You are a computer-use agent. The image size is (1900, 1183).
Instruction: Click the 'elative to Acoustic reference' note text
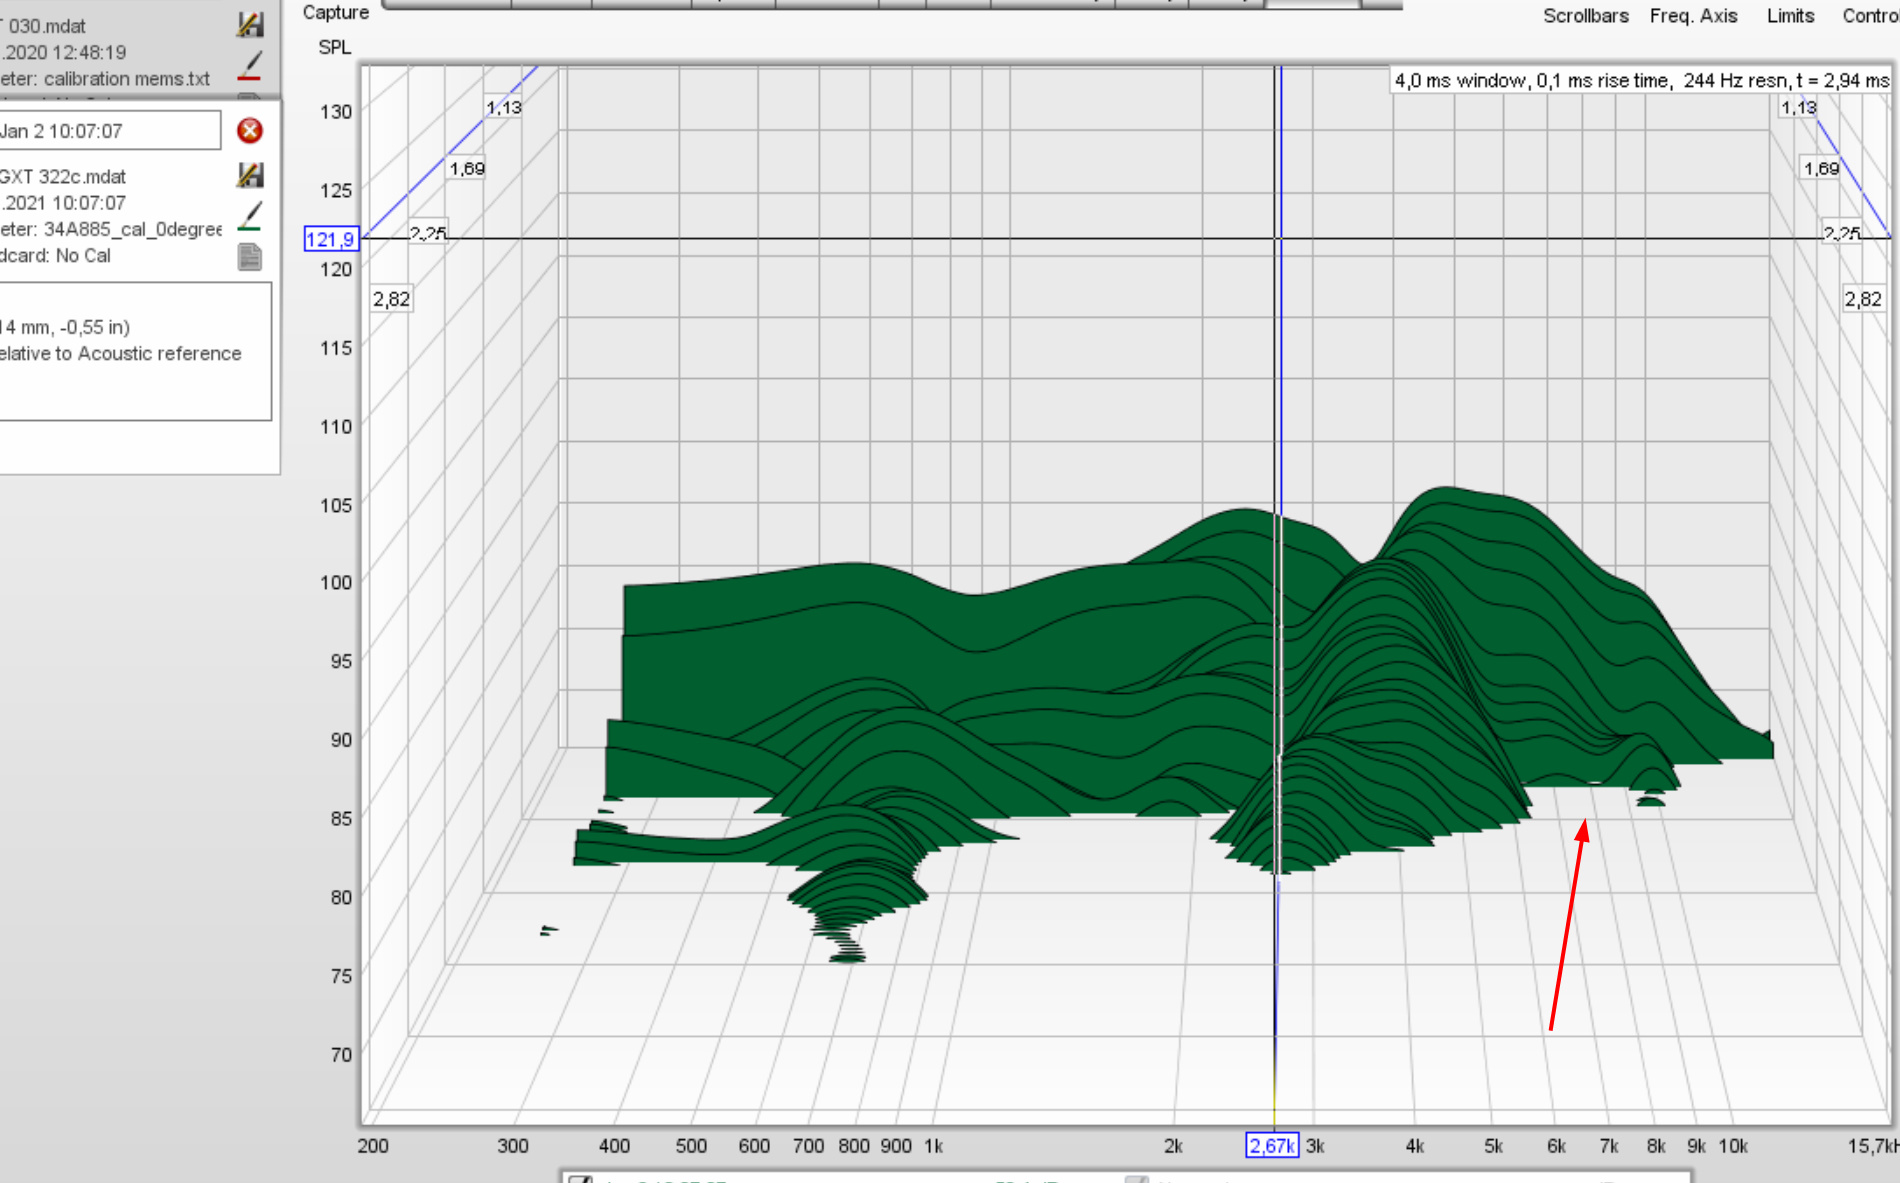120,354
